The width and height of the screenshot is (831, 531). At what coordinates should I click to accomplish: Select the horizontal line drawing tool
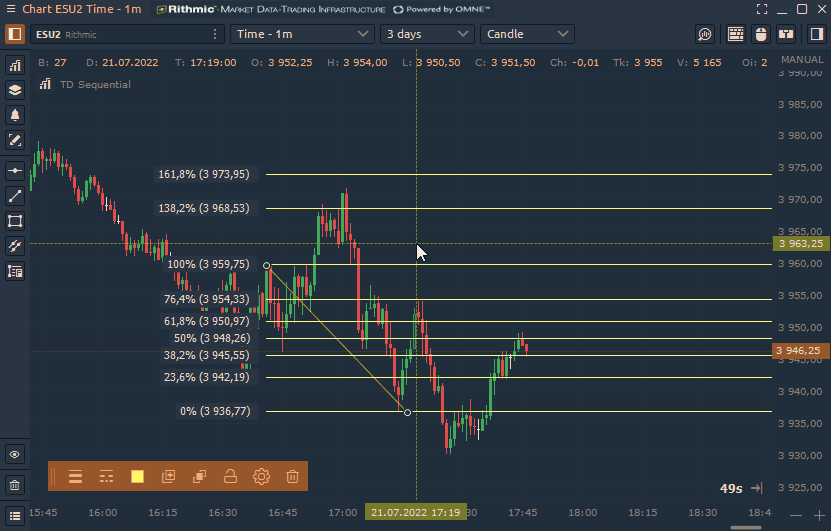point(15,171)
